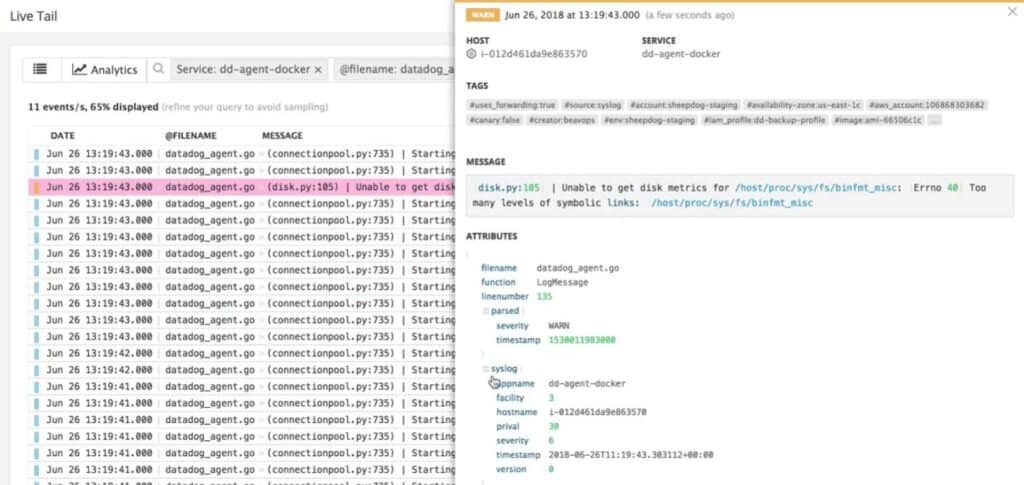Click the first /host/proc/sys/fs/binfmt_misc path in message
The width and height of the screenshot is (1024, 485).
click(x=818, y=188)
